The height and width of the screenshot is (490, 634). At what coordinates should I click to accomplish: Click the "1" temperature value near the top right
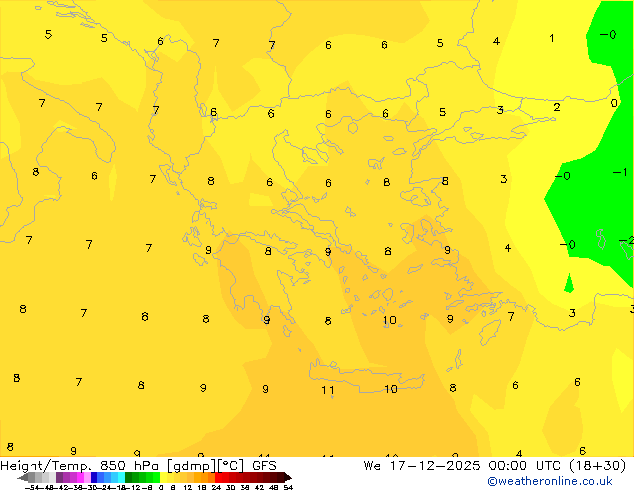click(x=552, y=38)
